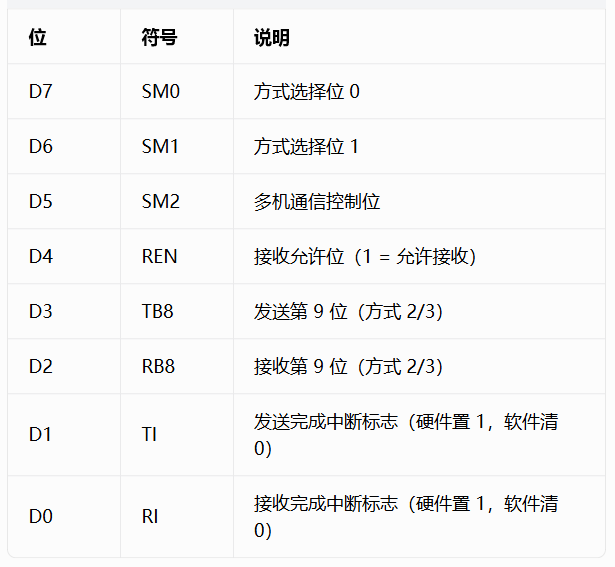
Task: Click the text '多机通信控制位'
Action: pyautogui.click(x=317, y=202)
